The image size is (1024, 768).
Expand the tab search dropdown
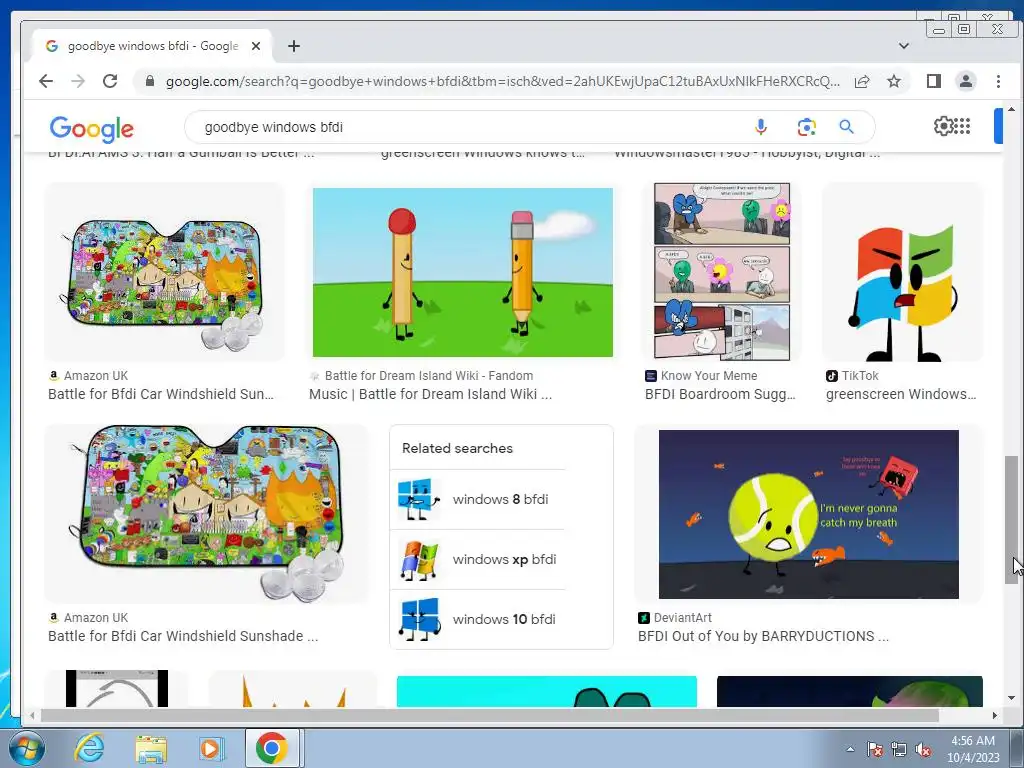(x=904, y=46)
